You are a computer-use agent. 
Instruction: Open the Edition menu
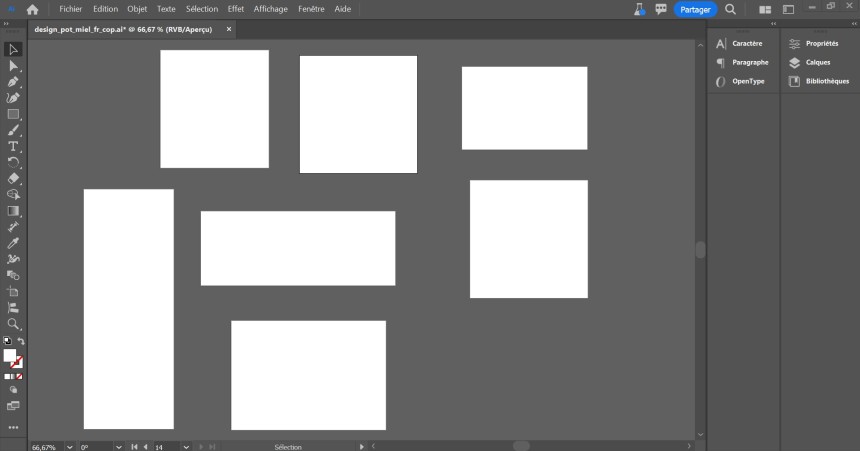pos(105,9)
